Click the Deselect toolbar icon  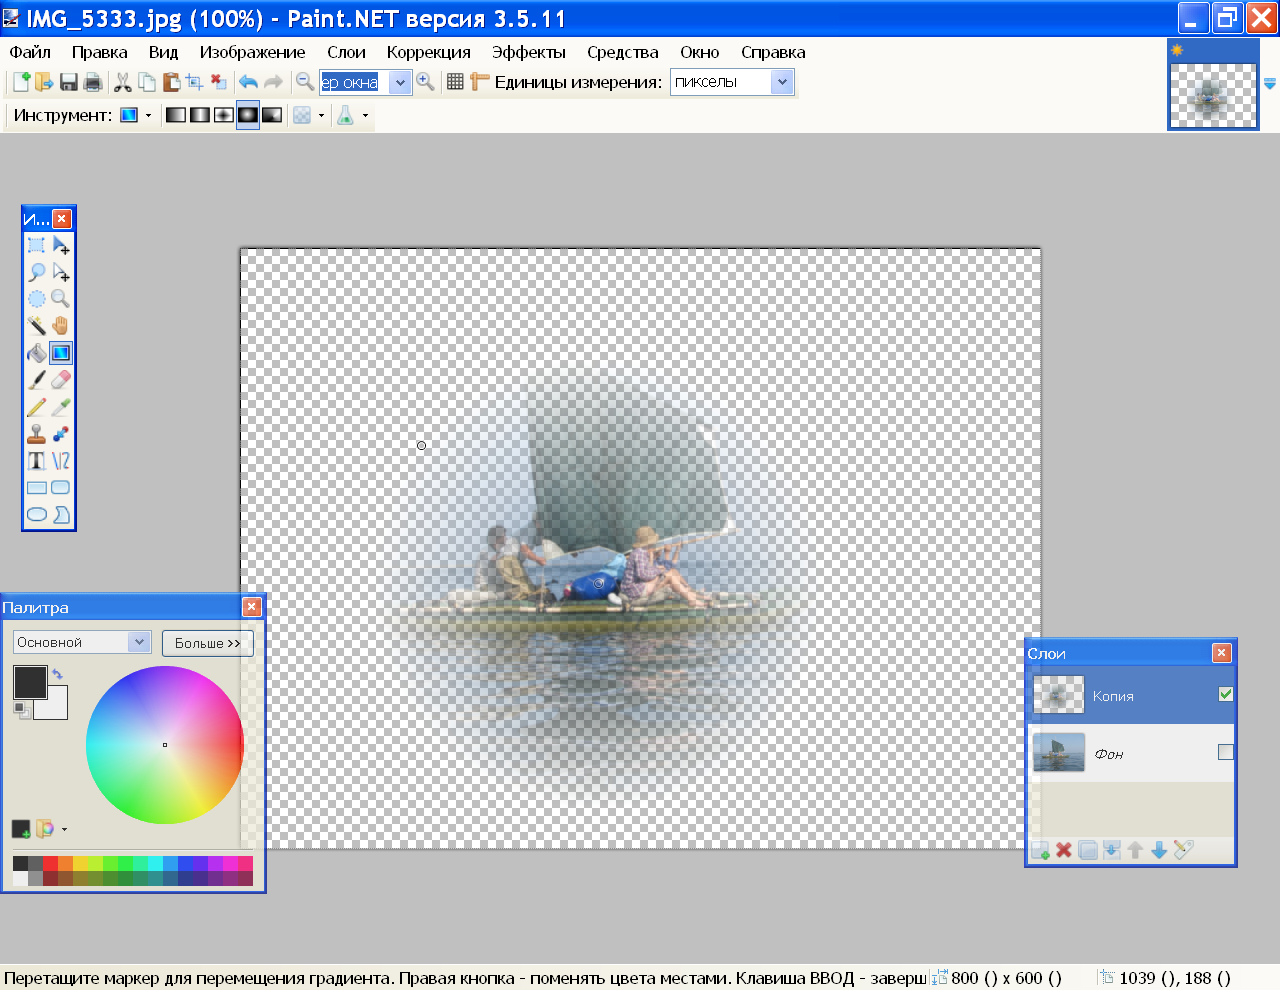(219, 82)
